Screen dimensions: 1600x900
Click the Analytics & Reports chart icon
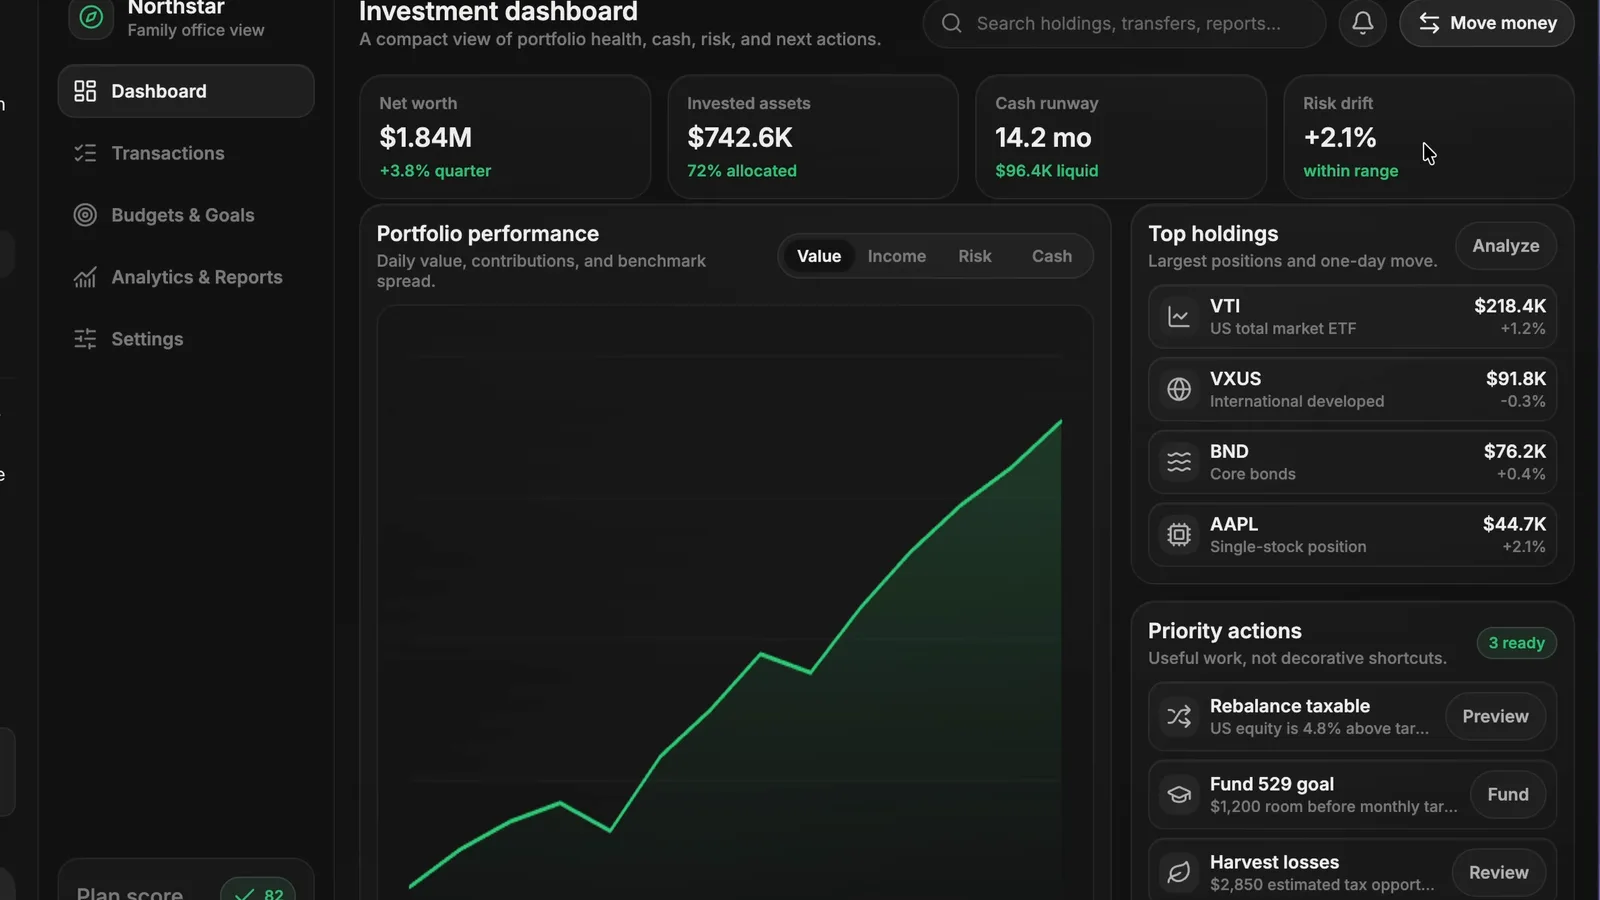click(85, 277)
